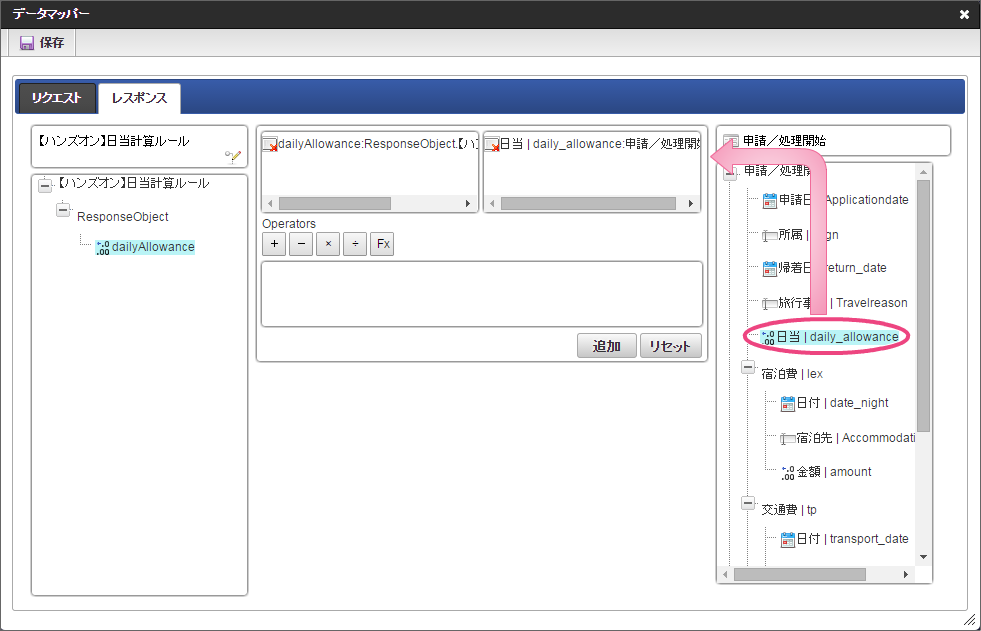Click the expression text area under Operators
The image size is (981, 631).
pos(481,294)
